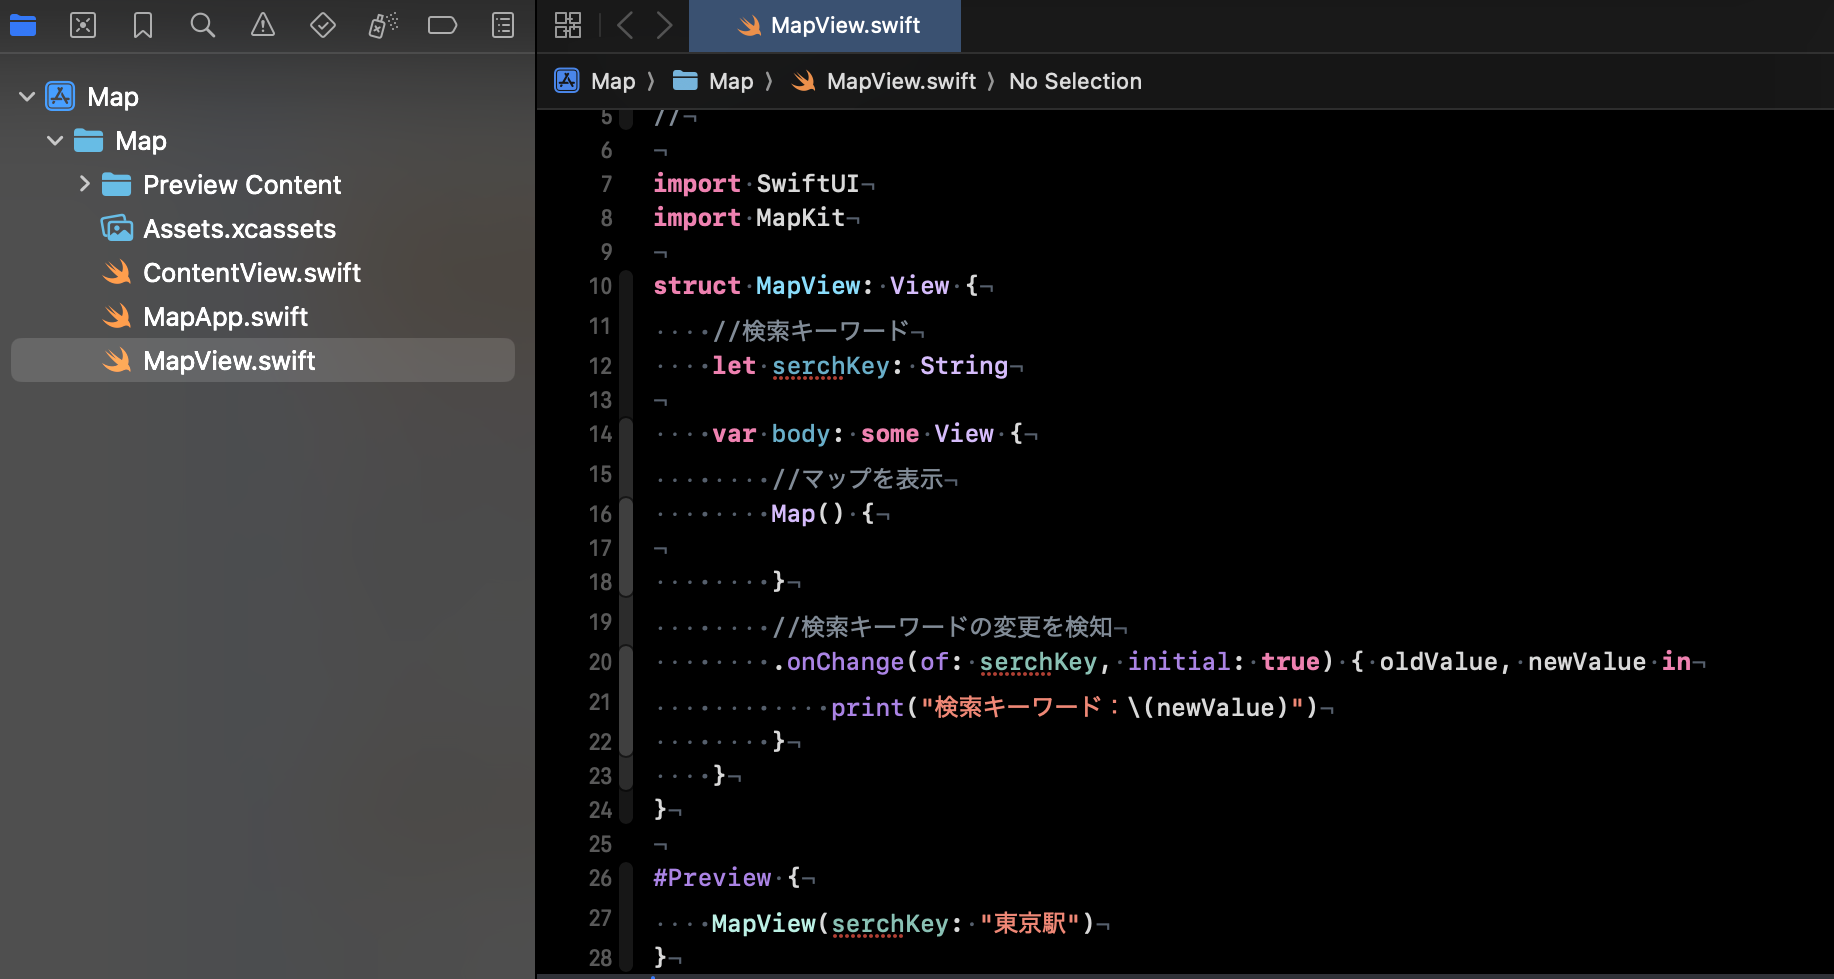
Task: Open MapApp.swift from the navigator
Action: tap(225, 316)
